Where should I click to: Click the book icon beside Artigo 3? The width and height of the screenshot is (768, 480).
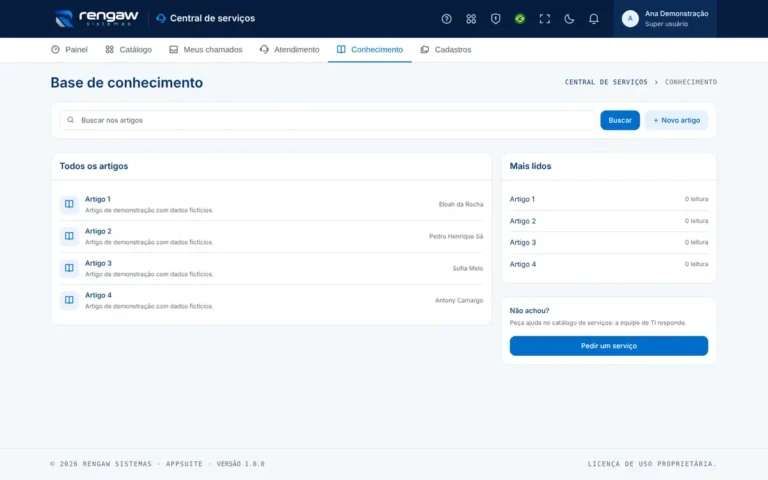(69, 268)
